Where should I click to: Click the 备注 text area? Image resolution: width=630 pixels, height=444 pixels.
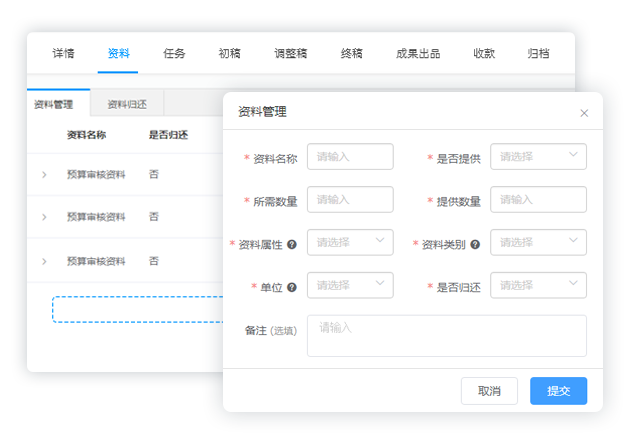[x=446, y=335]
